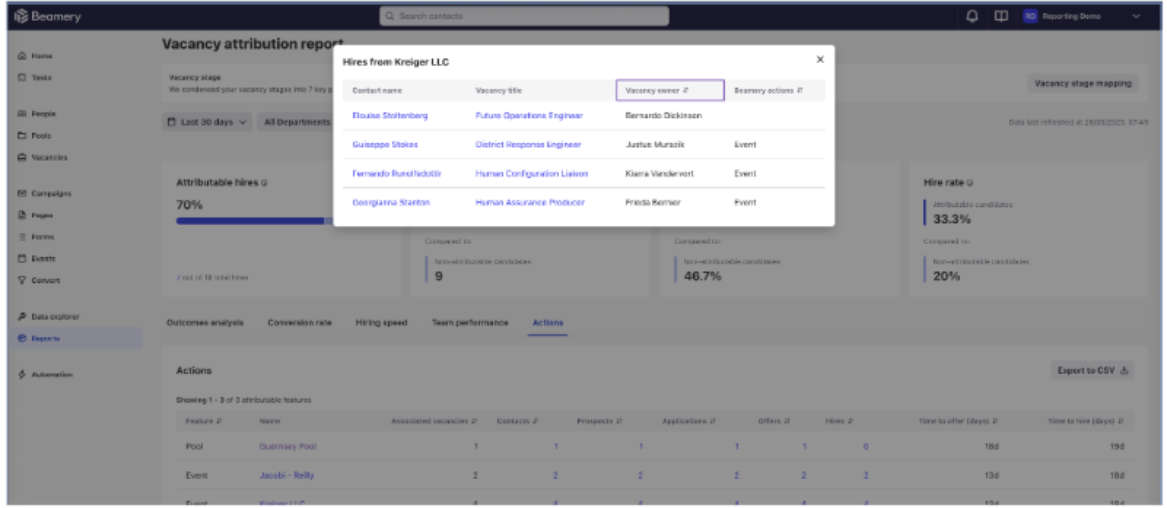Open Forms in the sidebar
Screen dimensions: 1167x508
36,237
